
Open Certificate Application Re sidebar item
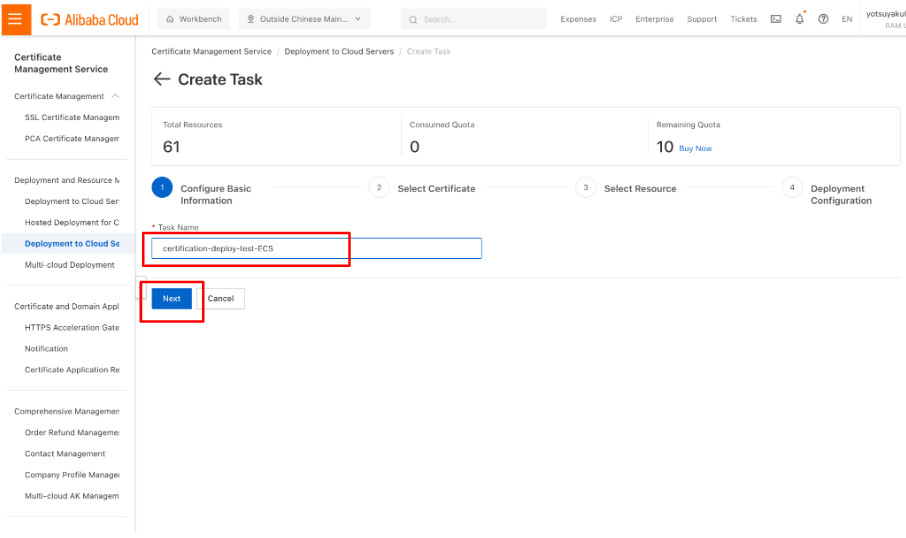[72, 370]
